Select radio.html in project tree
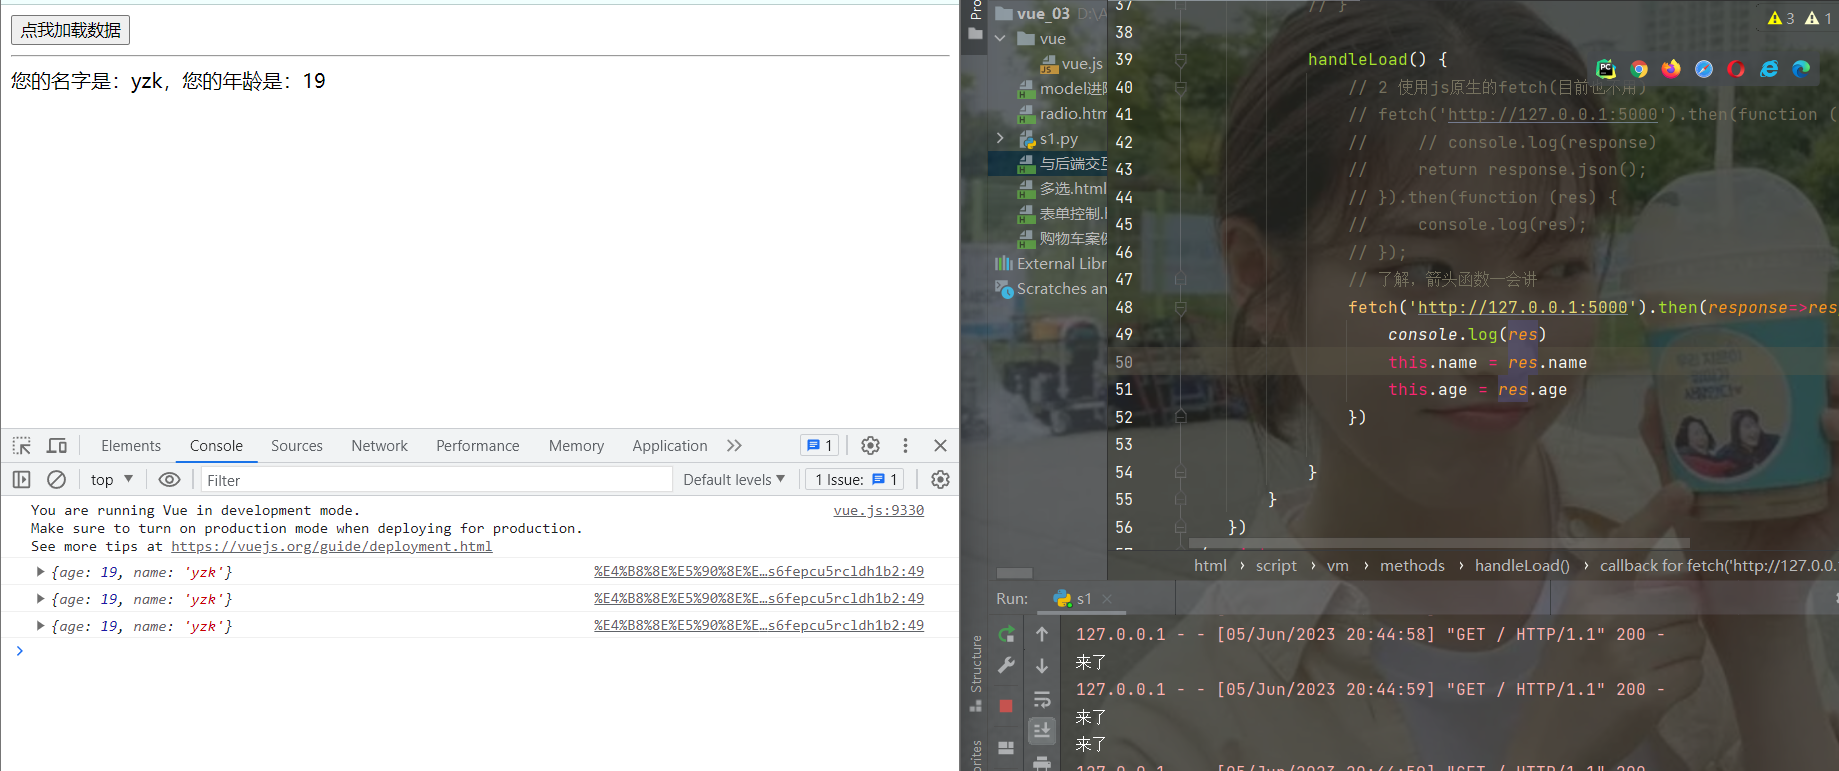Viewport: 1839px width, 771px height. coord(1062,113)
